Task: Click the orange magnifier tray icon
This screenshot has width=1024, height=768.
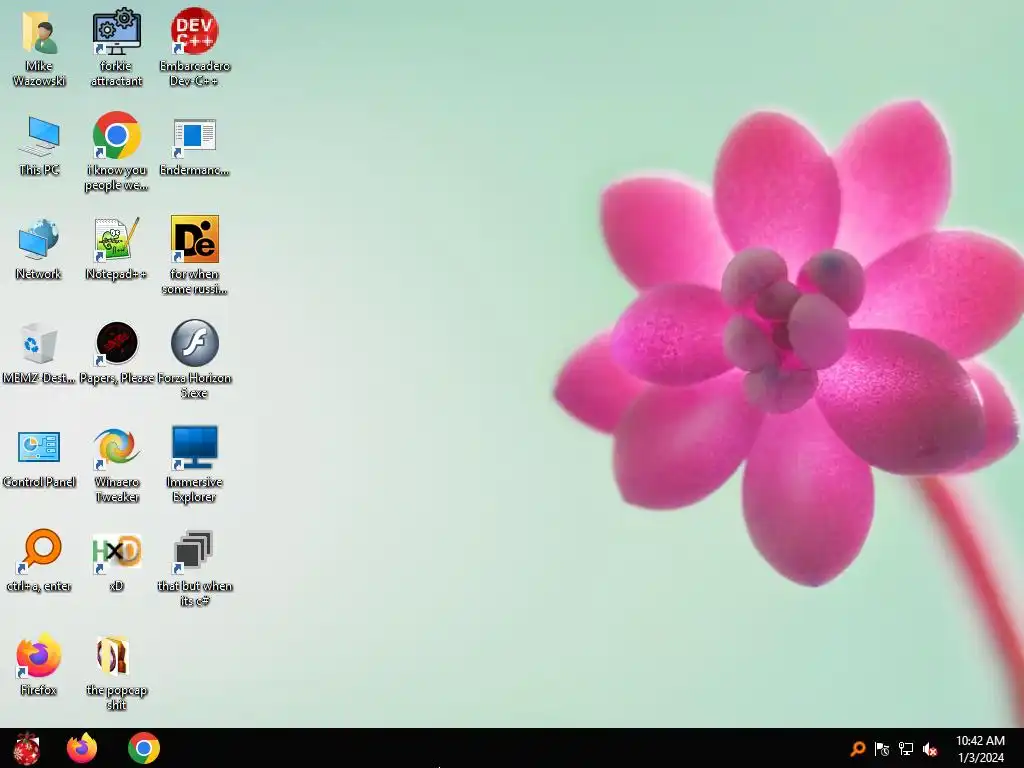Action: 858,748
